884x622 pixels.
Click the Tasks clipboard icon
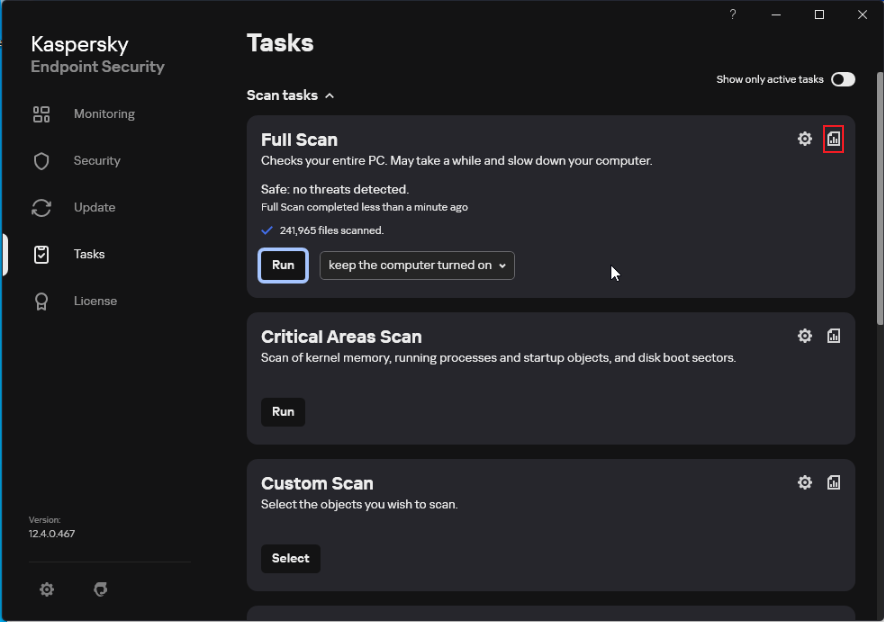[x=41, y=254]
